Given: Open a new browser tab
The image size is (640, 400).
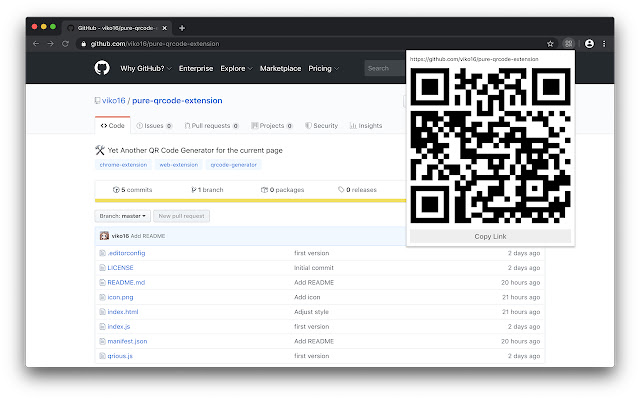Looking at the screenshot, I should [x=182, y=27].
